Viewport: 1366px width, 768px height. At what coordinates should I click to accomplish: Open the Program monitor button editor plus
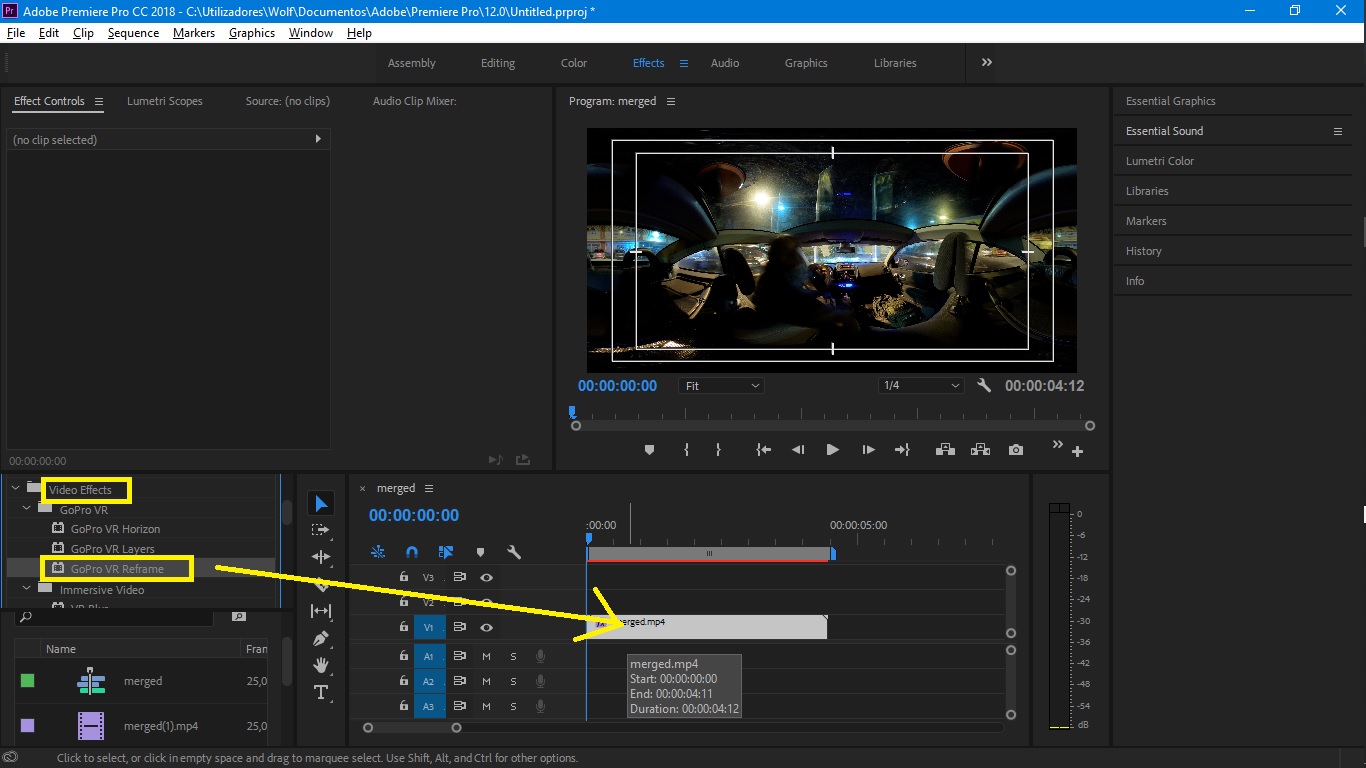pos(1078,452)
